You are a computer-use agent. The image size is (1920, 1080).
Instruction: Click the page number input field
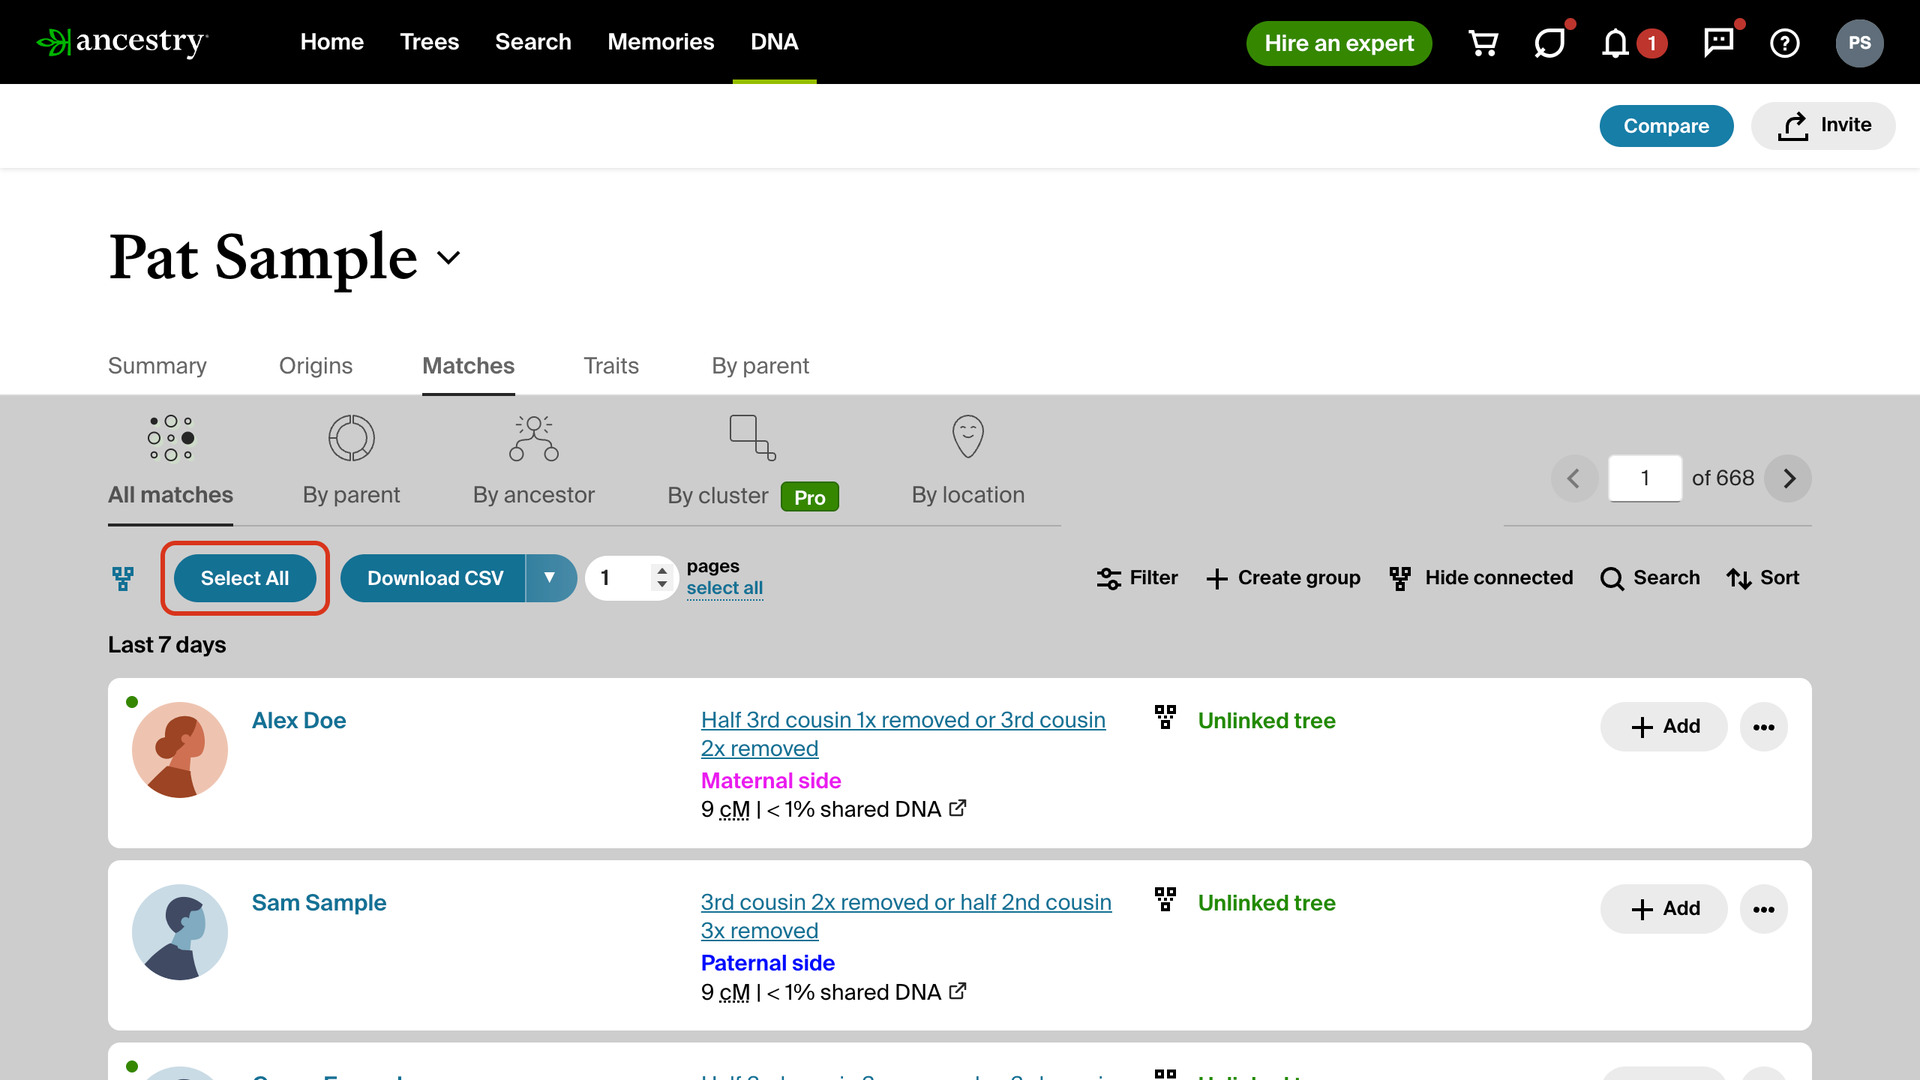(x=1645, y=478)
